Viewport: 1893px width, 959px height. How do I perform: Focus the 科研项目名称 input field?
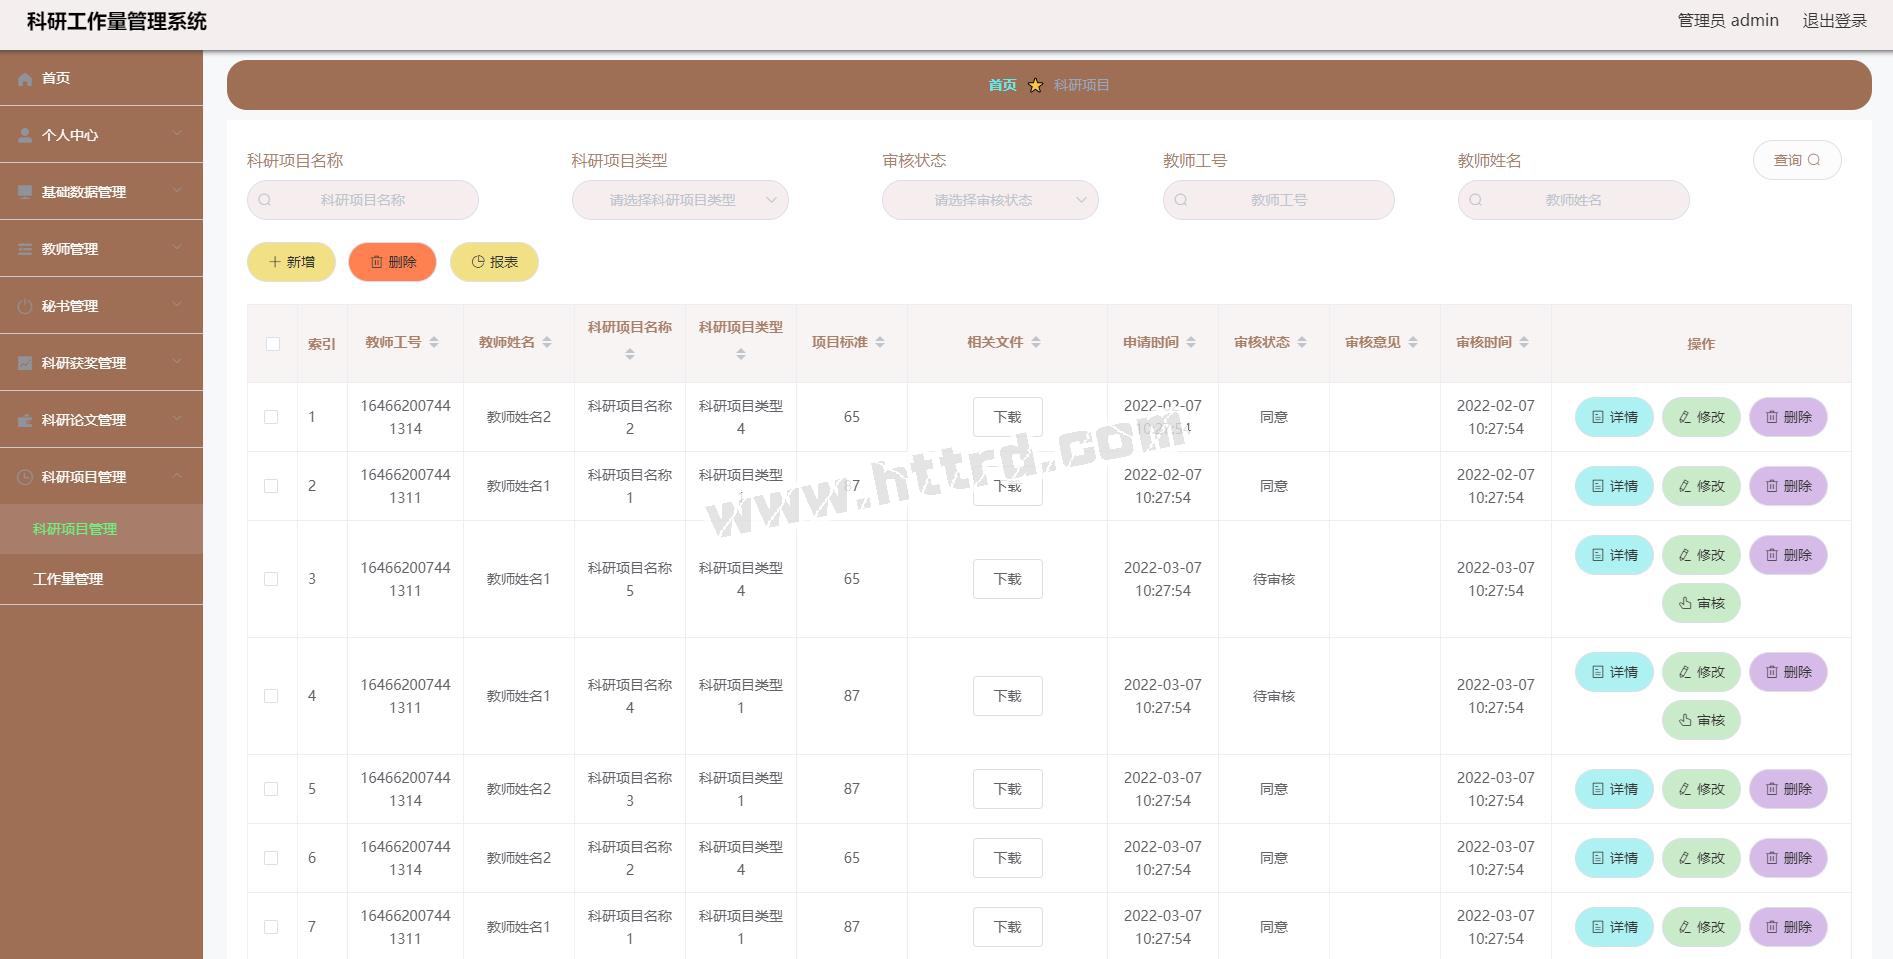[x=363, y=200]
